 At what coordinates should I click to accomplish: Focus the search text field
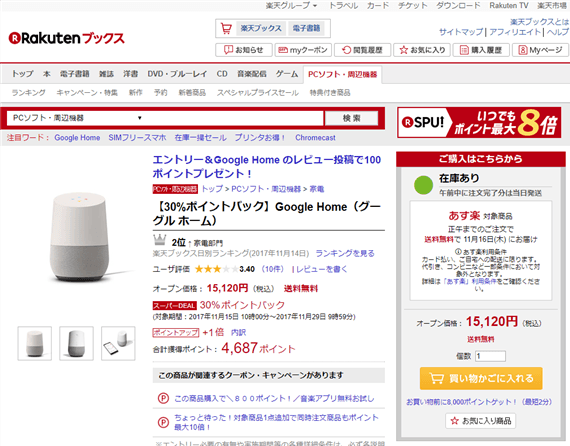pyautogui.click(x=234, y=118)
